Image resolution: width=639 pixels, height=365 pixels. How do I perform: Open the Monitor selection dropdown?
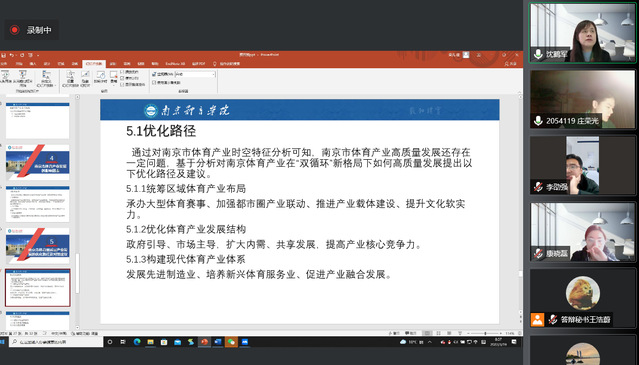coord(195,75)
